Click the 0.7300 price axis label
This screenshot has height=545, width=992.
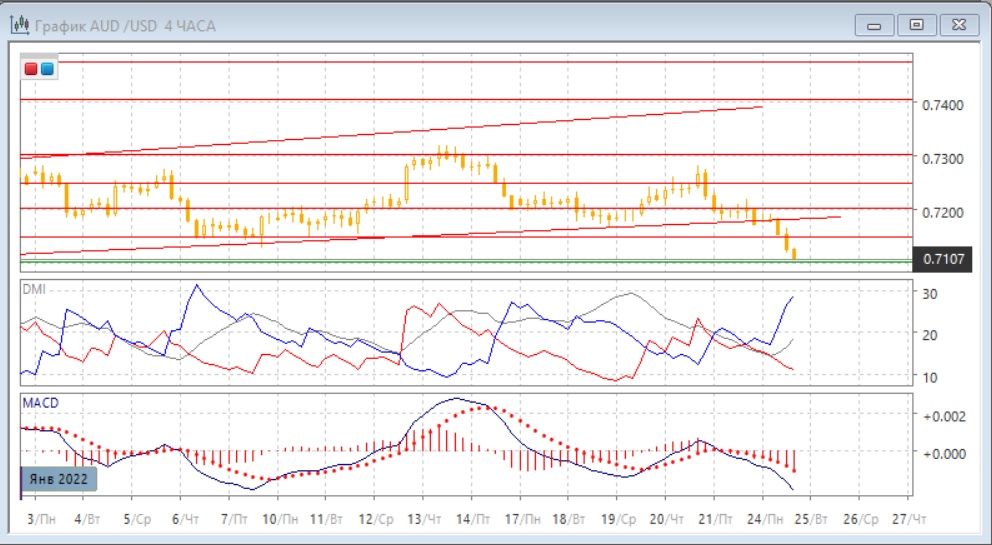(943, 159)
